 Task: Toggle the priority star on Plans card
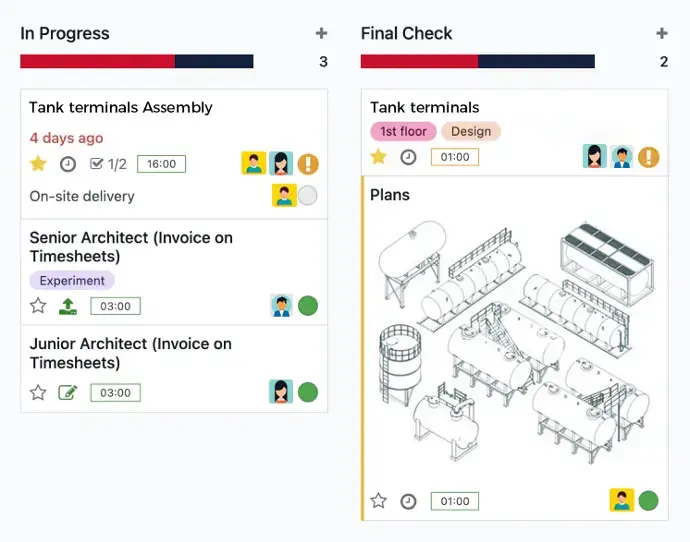[x=378, y=500]
